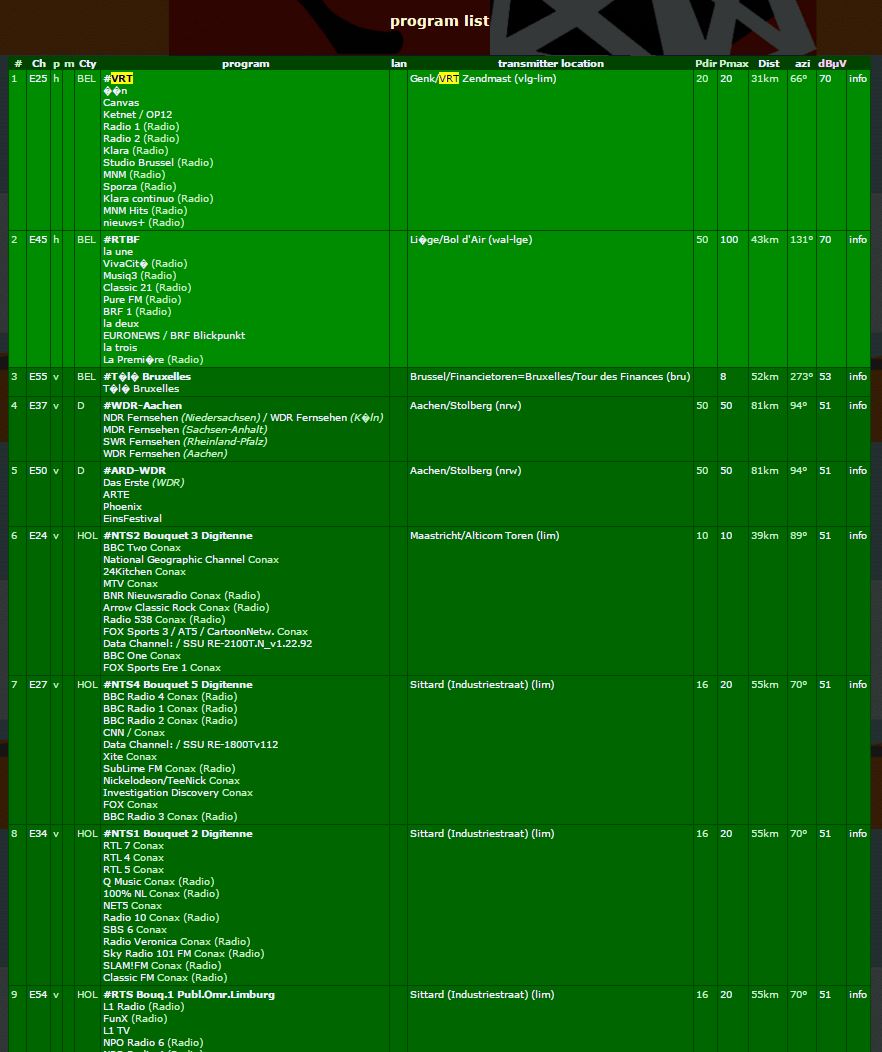This screenshot has height=1052, width=882.
Task: Select the '#RTBF' multiplex name
Action: click(x=121, y=240)
